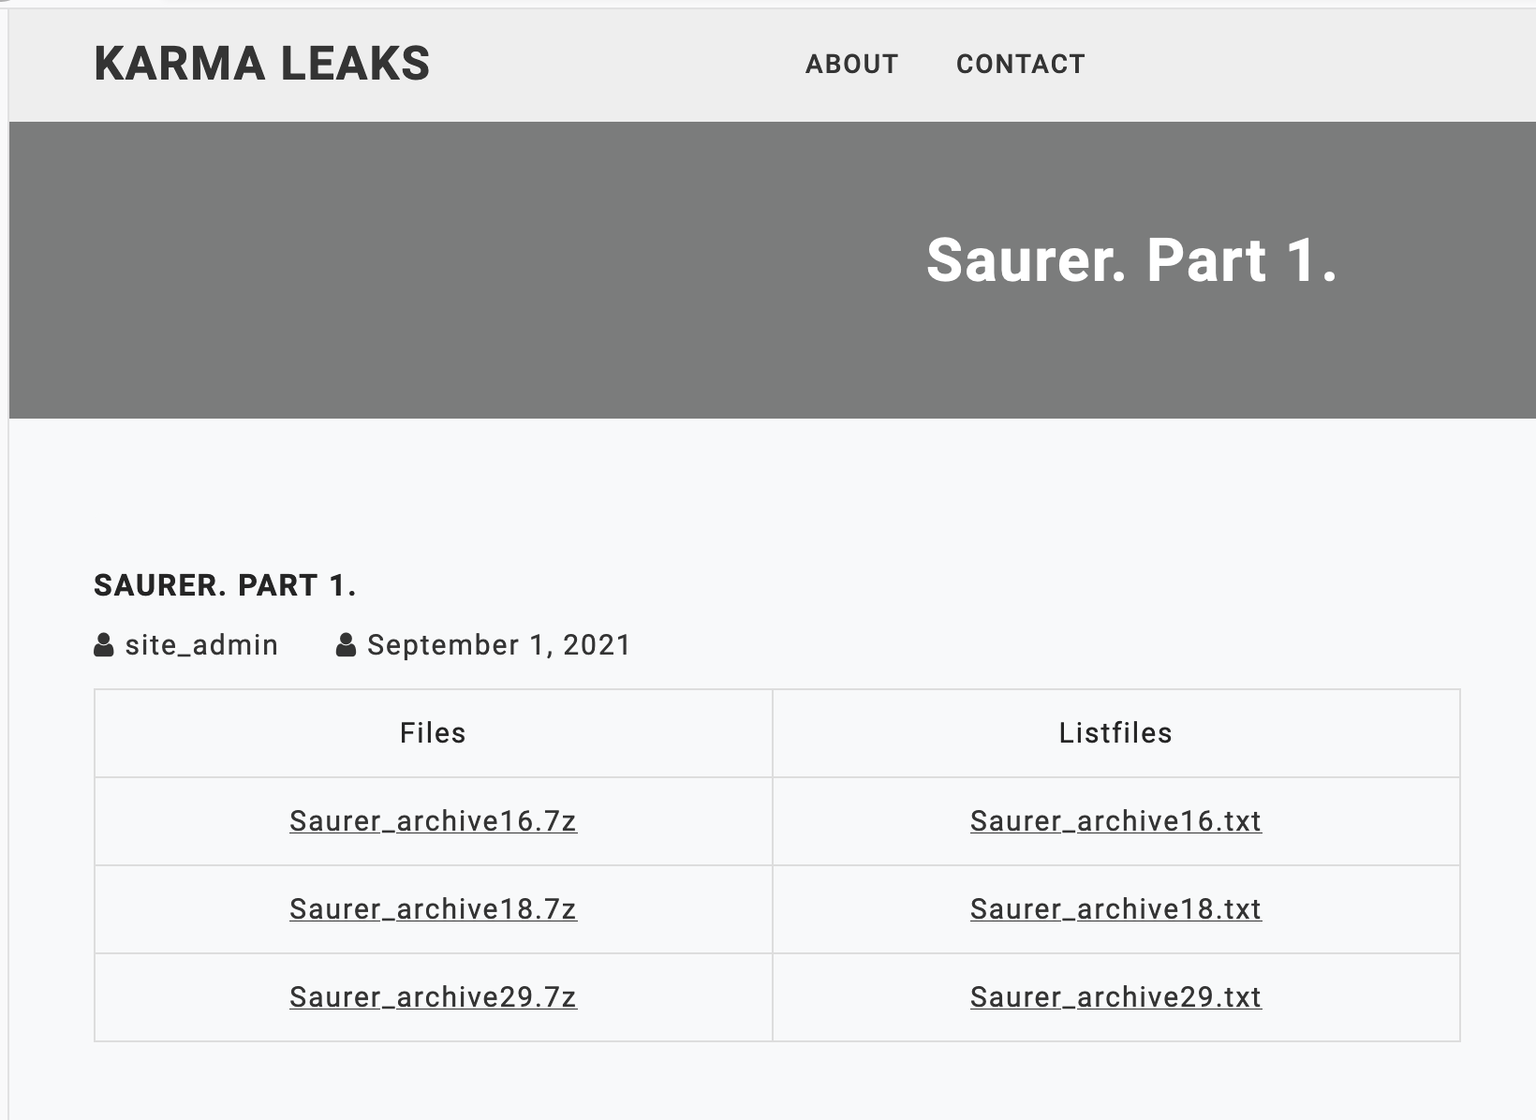This screenshot has width=1536, height=1120.
Task: Download Saurer_archive29.7z file
Action: [x=433, y=997]
